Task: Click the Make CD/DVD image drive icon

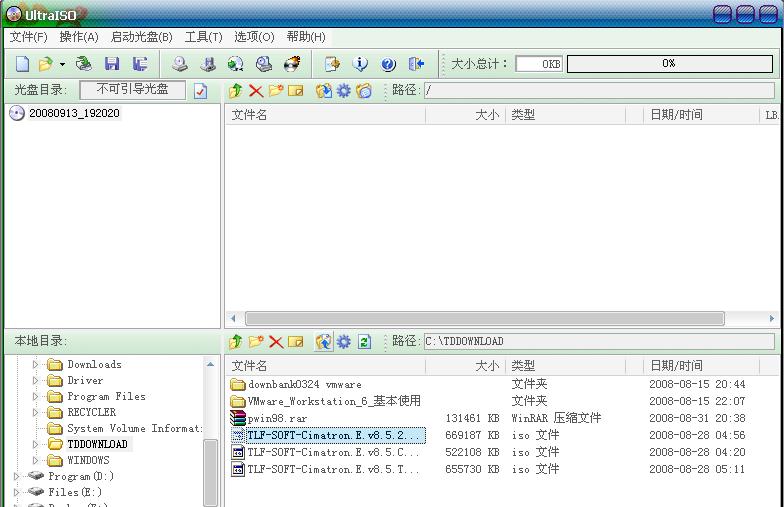Action: click(x=180, y=64)
